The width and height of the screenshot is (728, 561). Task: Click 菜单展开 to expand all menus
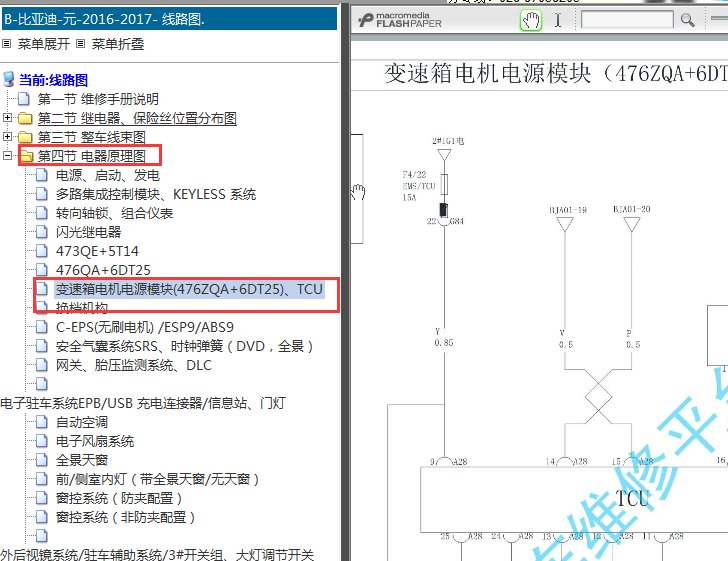pos(44,44)
